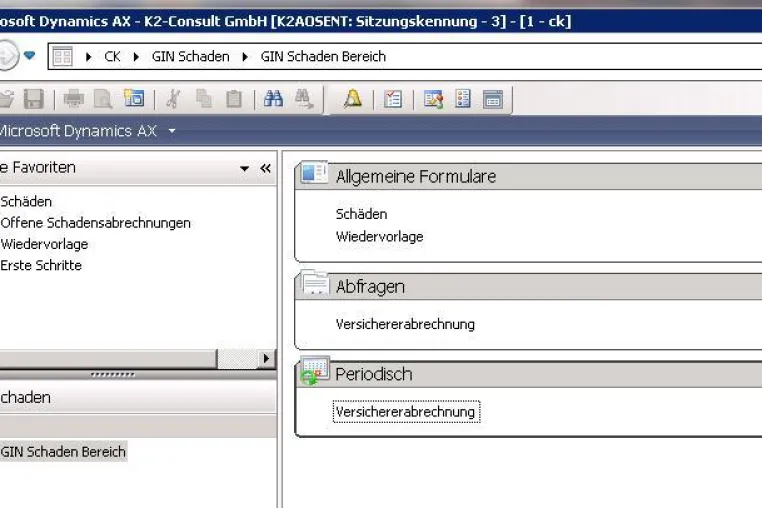Open Wiedervorlage in the Favoriten list

click(x=44, y=244)
